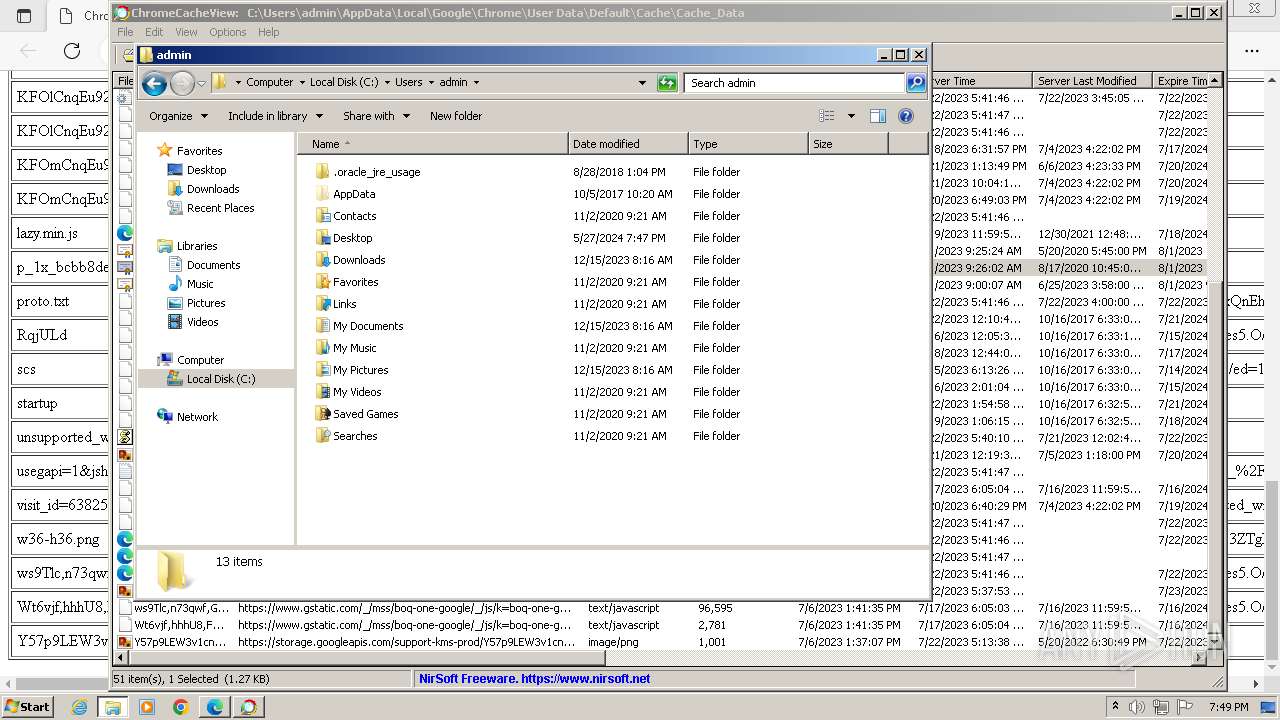Select Users in the address breadcrumb
This screenshot has width=1280, height=720.
[408, 83]
